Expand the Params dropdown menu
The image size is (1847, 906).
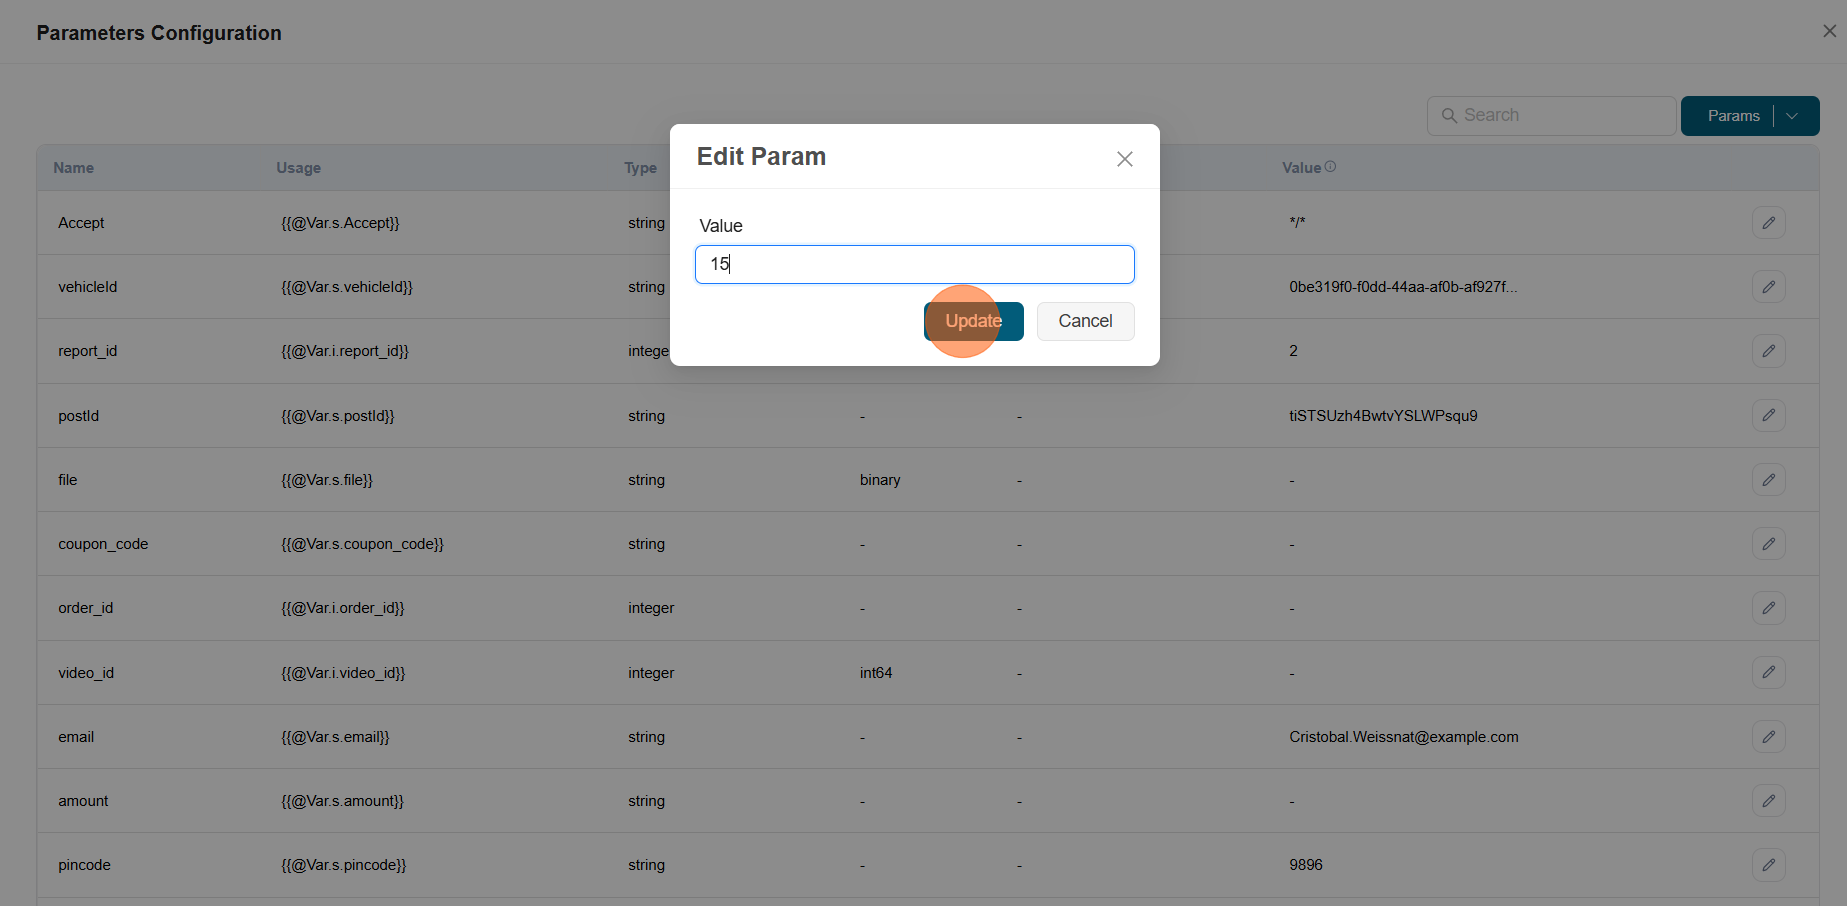(x=1793, y=116)
